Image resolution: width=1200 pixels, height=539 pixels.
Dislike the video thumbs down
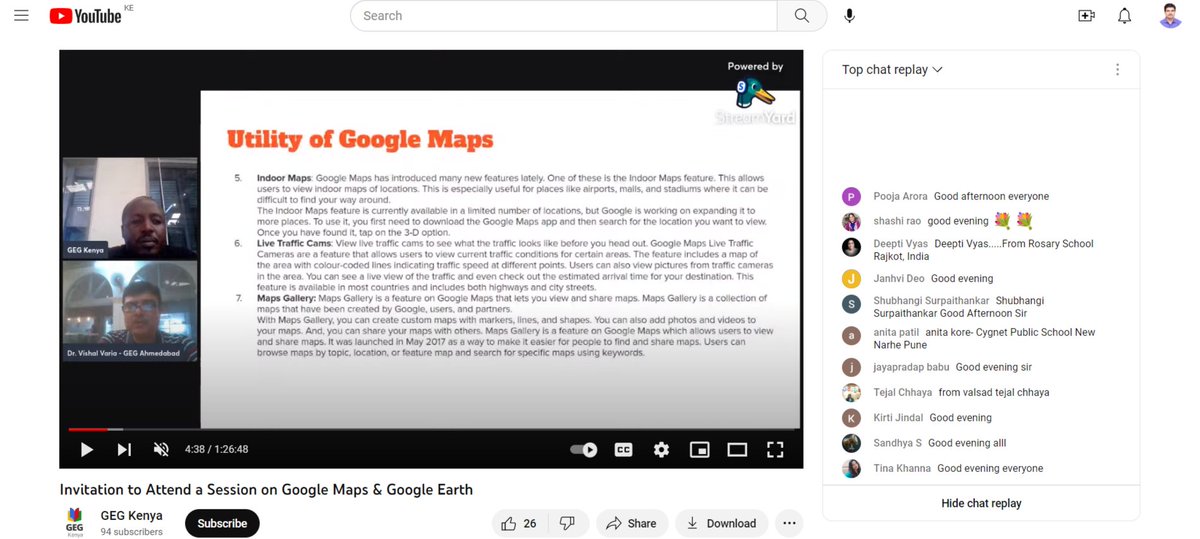pos(568,523)
